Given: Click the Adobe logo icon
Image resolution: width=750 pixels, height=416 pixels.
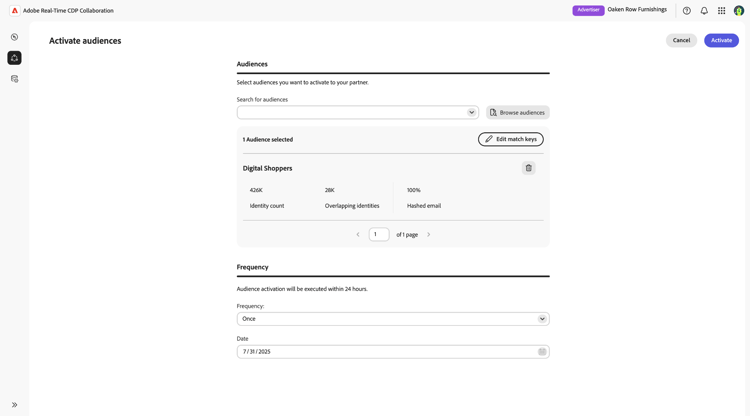Looking at the screenshot, I should pos(14,11).
